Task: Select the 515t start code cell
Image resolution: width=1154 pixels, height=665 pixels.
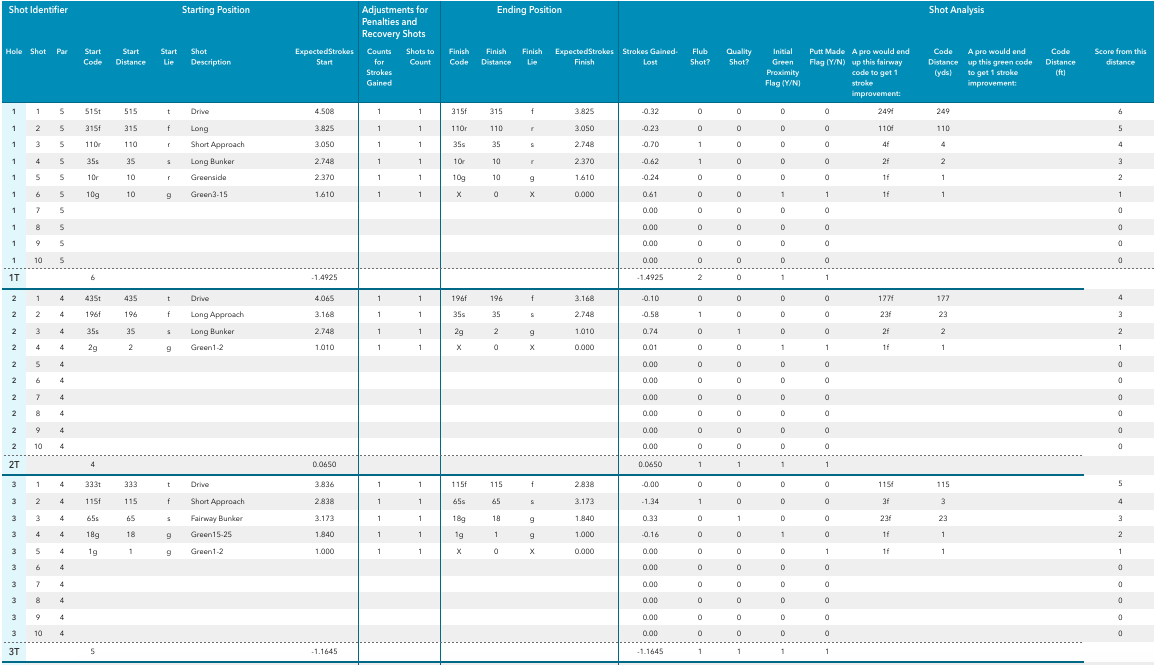Action: (x=93, y=111)
